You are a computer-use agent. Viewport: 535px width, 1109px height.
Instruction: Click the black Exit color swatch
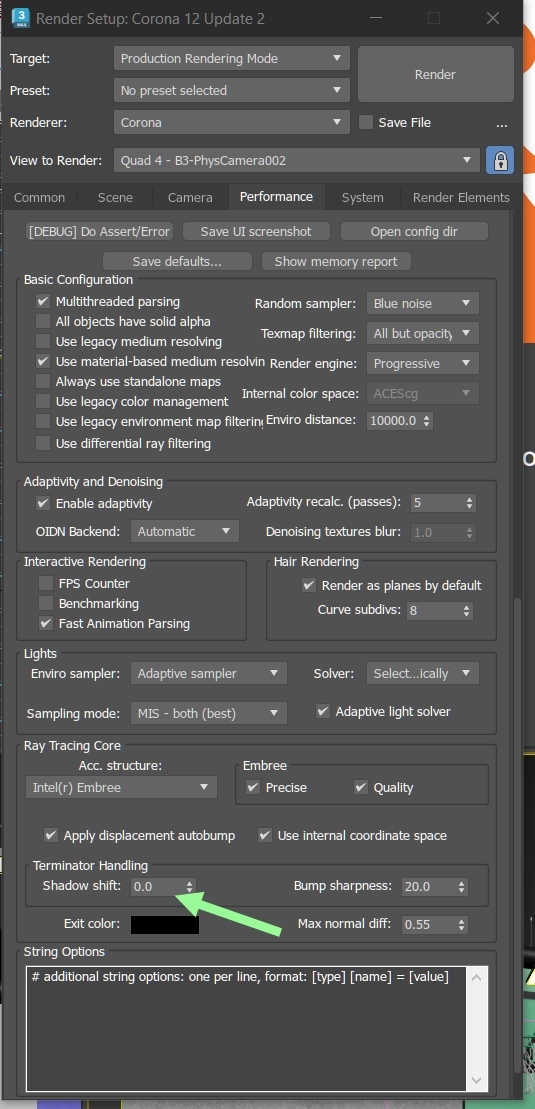tap(165, 924)
